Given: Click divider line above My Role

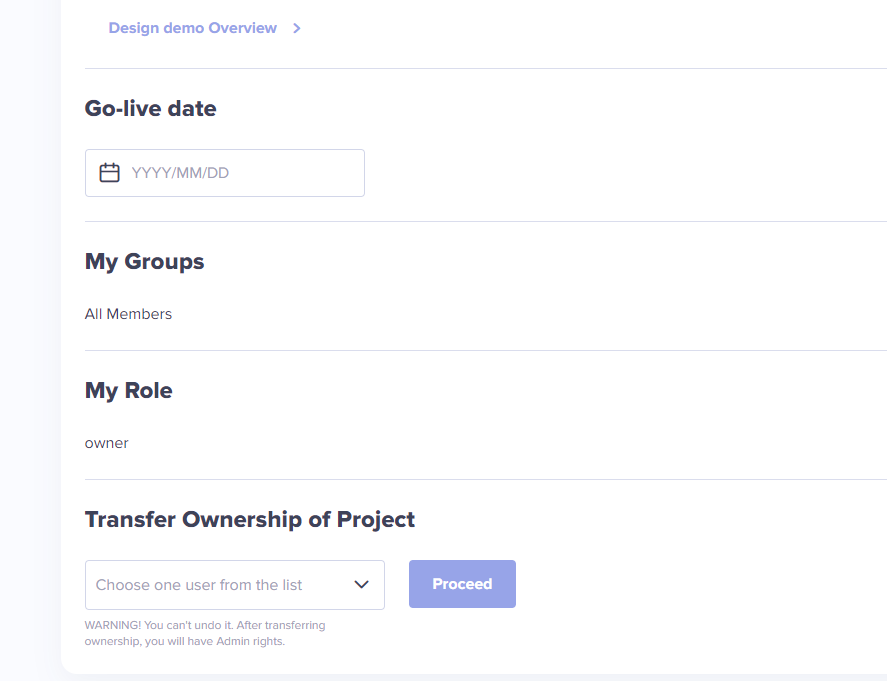Looking at the screenshot, I should 486,350.
